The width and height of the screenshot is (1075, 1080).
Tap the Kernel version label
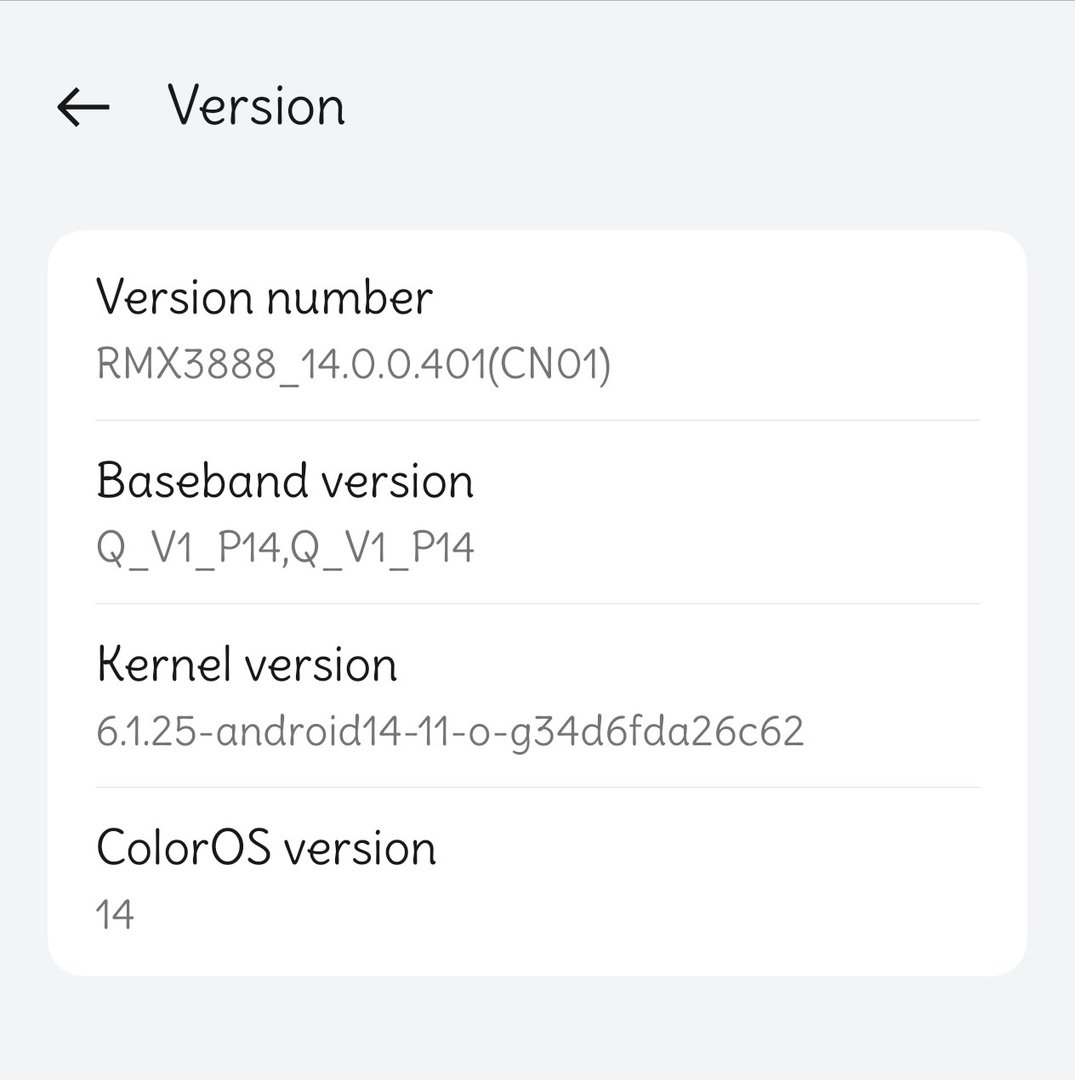tap(247, 664)
